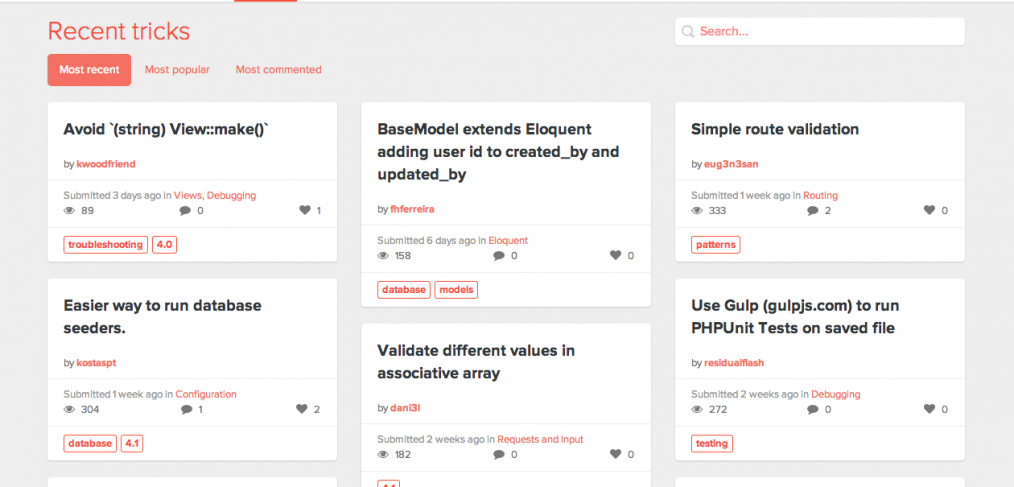The height and width of the screenshot is (487, 1014).
Task: Open the Views category link
Action: tap(188, 195)
